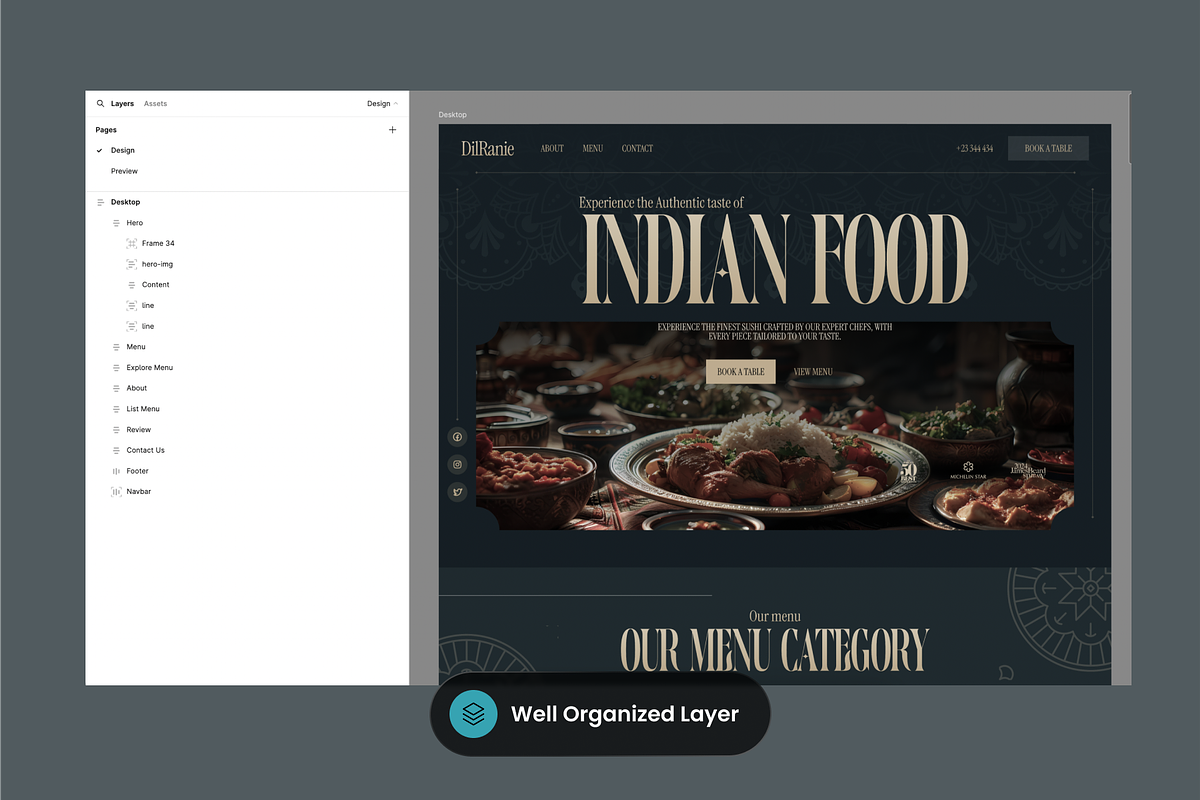Click the Desktop frame label above canvas
Image resolution: width=1200 pixels, height=800 pixels.
click(453, 115)
